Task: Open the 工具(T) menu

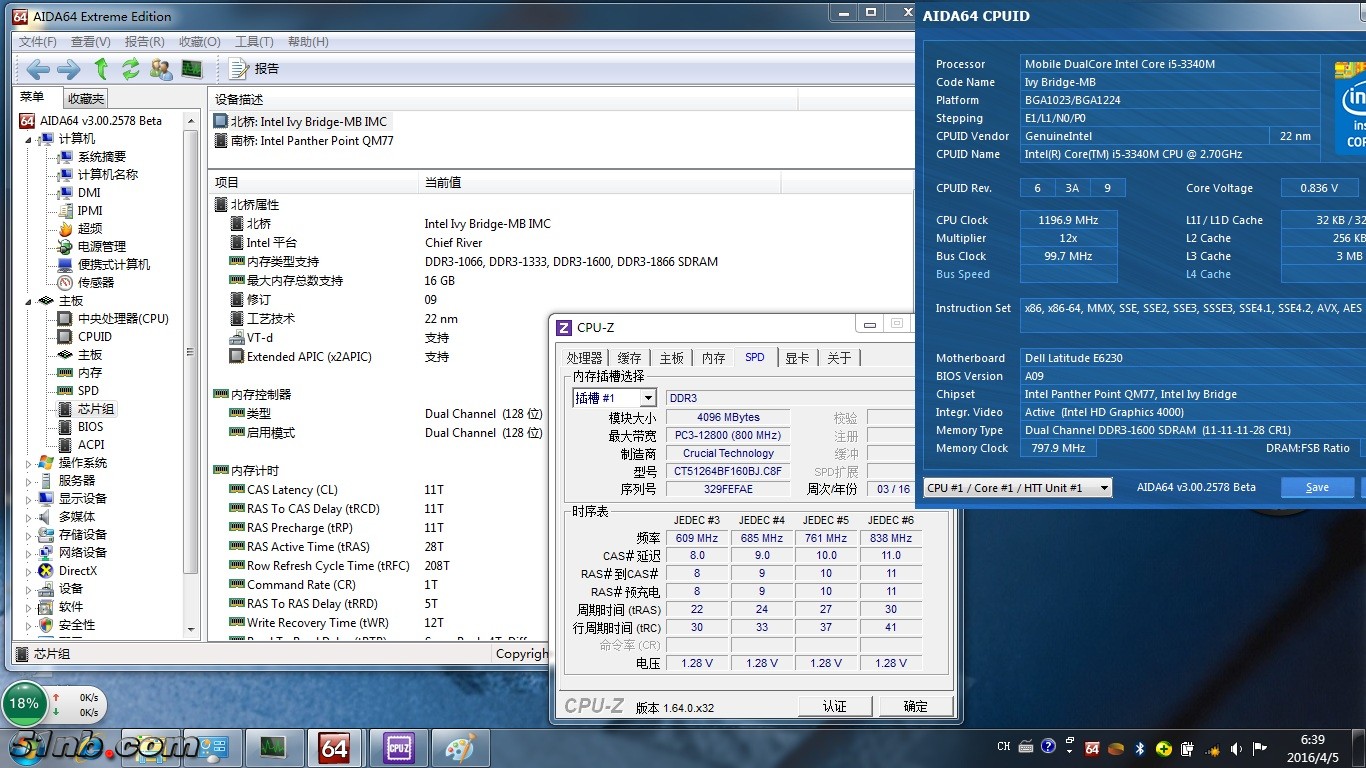Action: point(254,41)
